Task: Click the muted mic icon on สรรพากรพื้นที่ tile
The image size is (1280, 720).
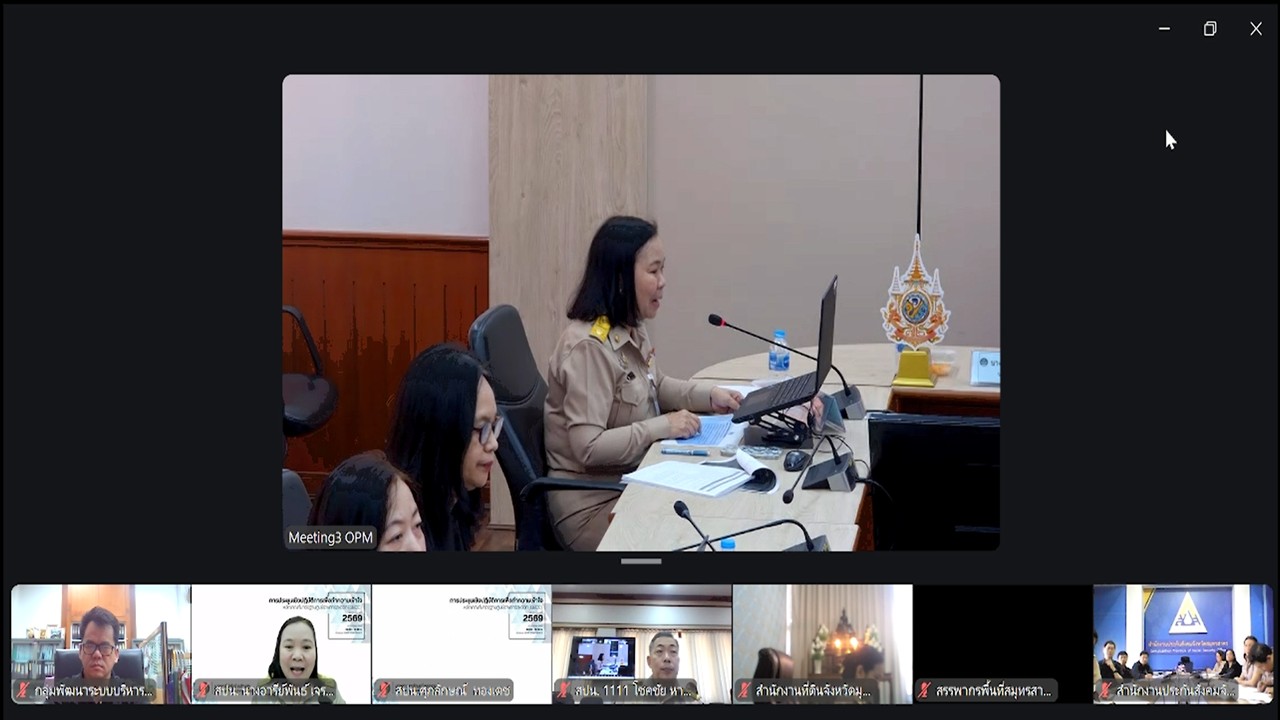Action: click(924, 690)
